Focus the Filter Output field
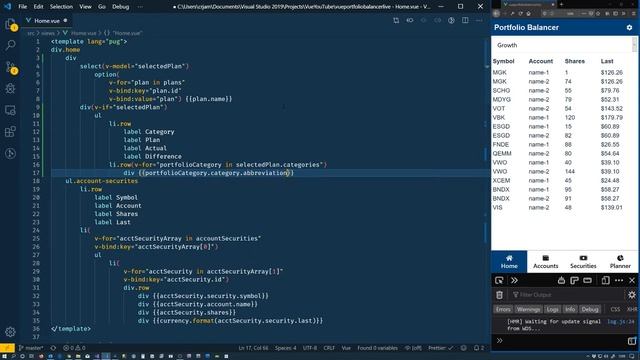 point(567,295)
